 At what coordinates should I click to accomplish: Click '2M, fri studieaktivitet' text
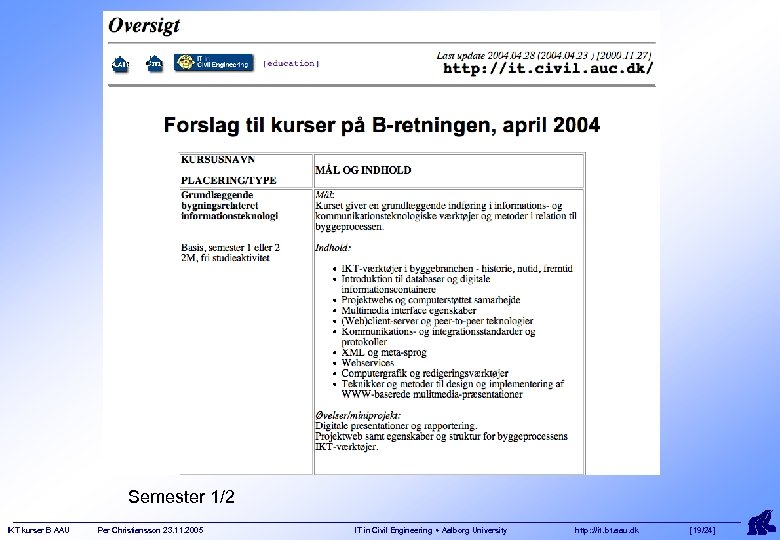(225, 258)
